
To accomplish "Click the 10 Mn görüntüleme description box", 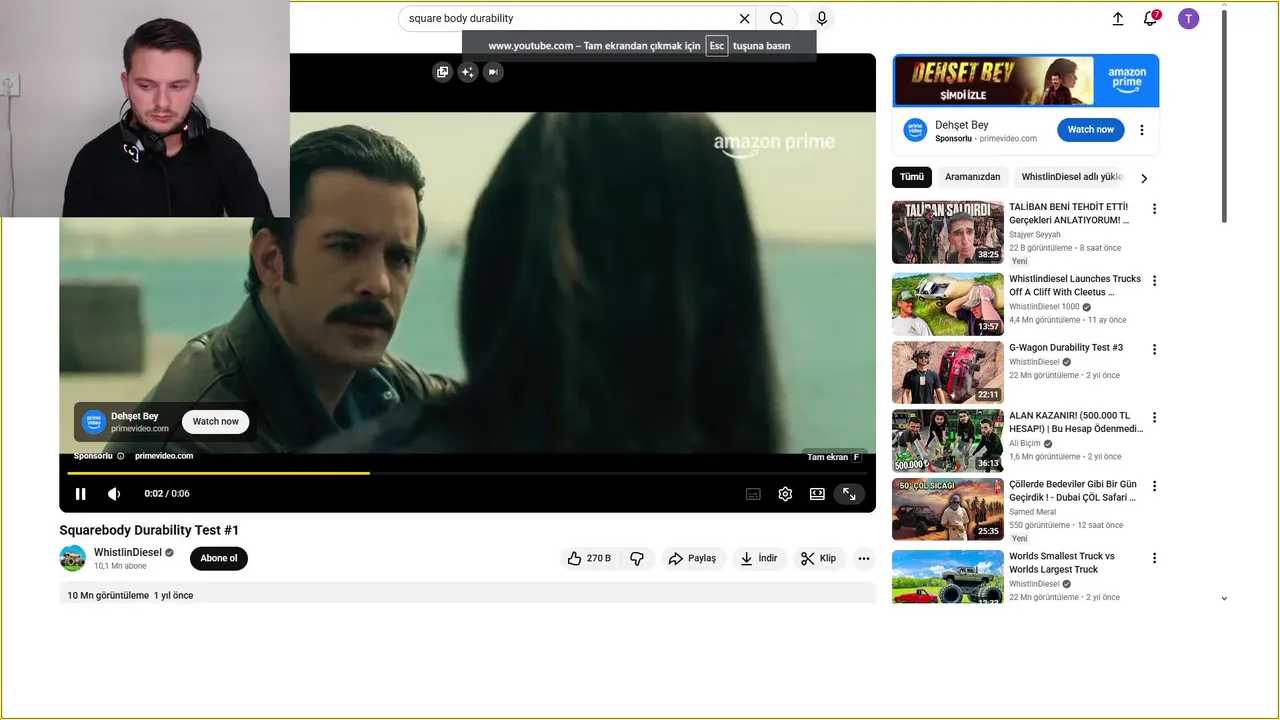I will coord(467,594).
